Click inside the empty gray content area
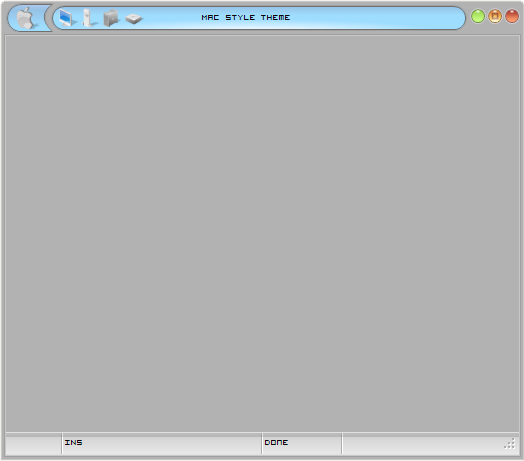The height and width of the screenshot is (461, 524). (x=262, y=233)
